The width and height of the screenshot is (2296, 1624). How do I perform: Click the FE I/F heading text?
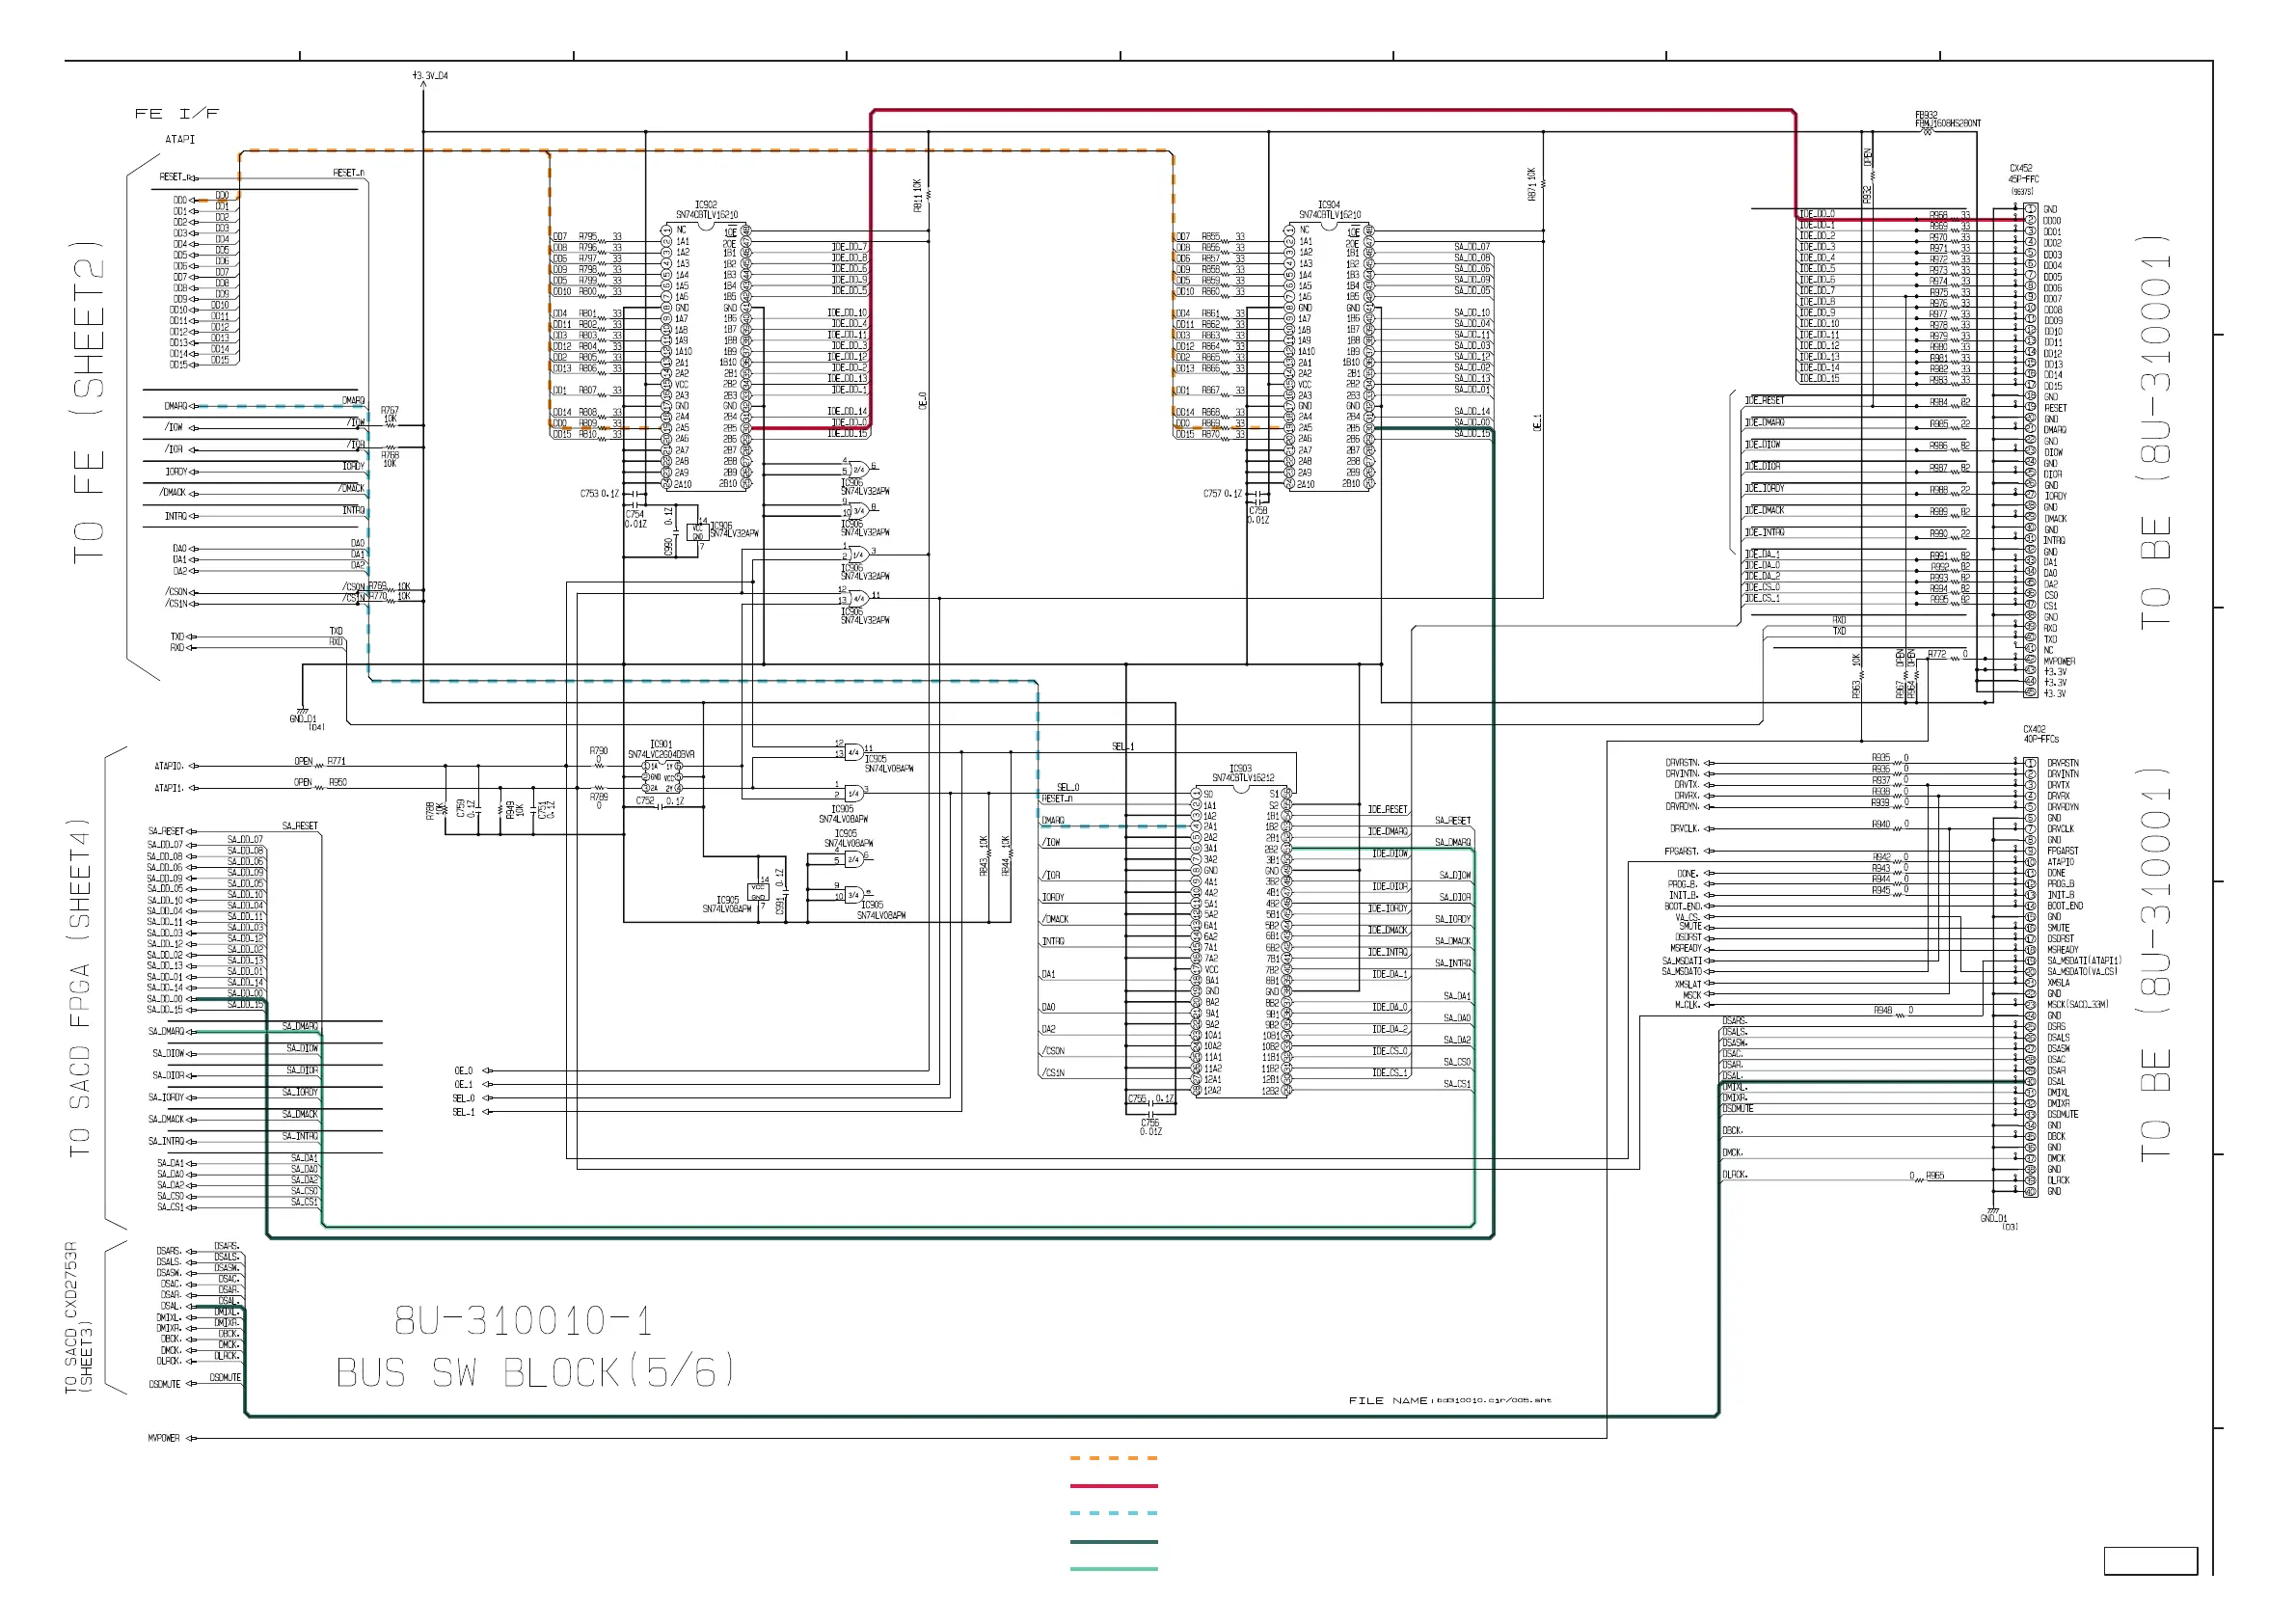pos(177,114)
